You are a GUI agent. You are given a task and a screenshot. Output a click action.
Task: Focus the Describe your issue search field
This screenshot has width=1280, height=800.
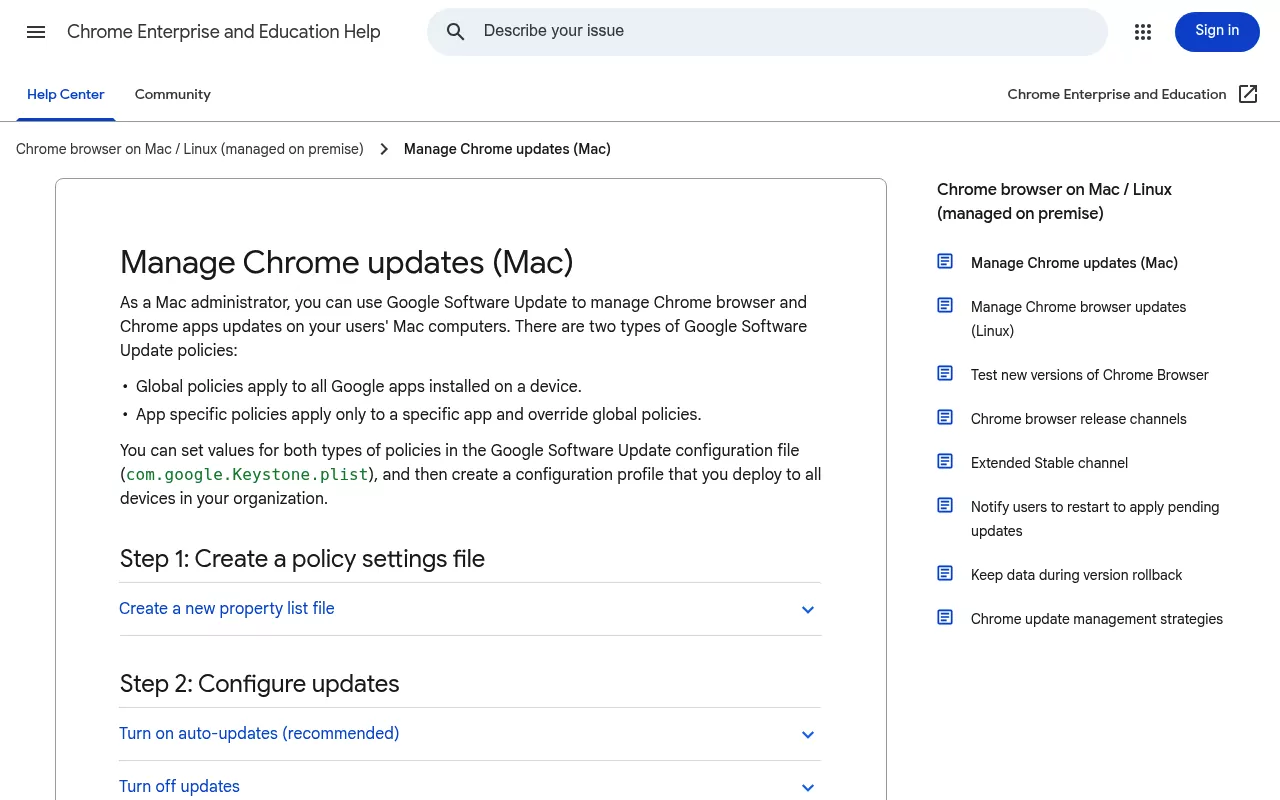(767, 32)
